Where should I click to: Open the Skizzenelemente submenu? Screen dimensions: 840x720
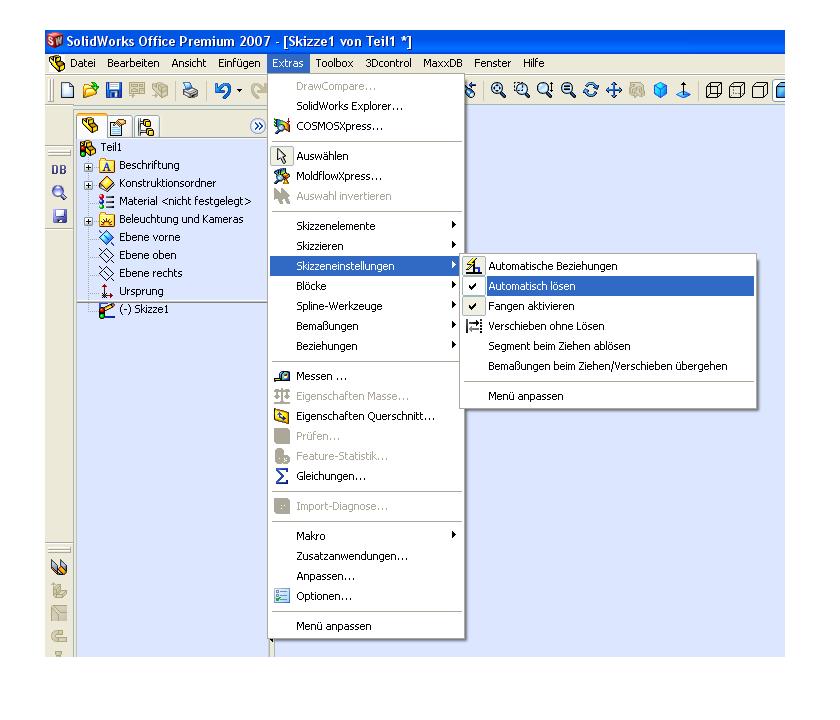(366, 226)
